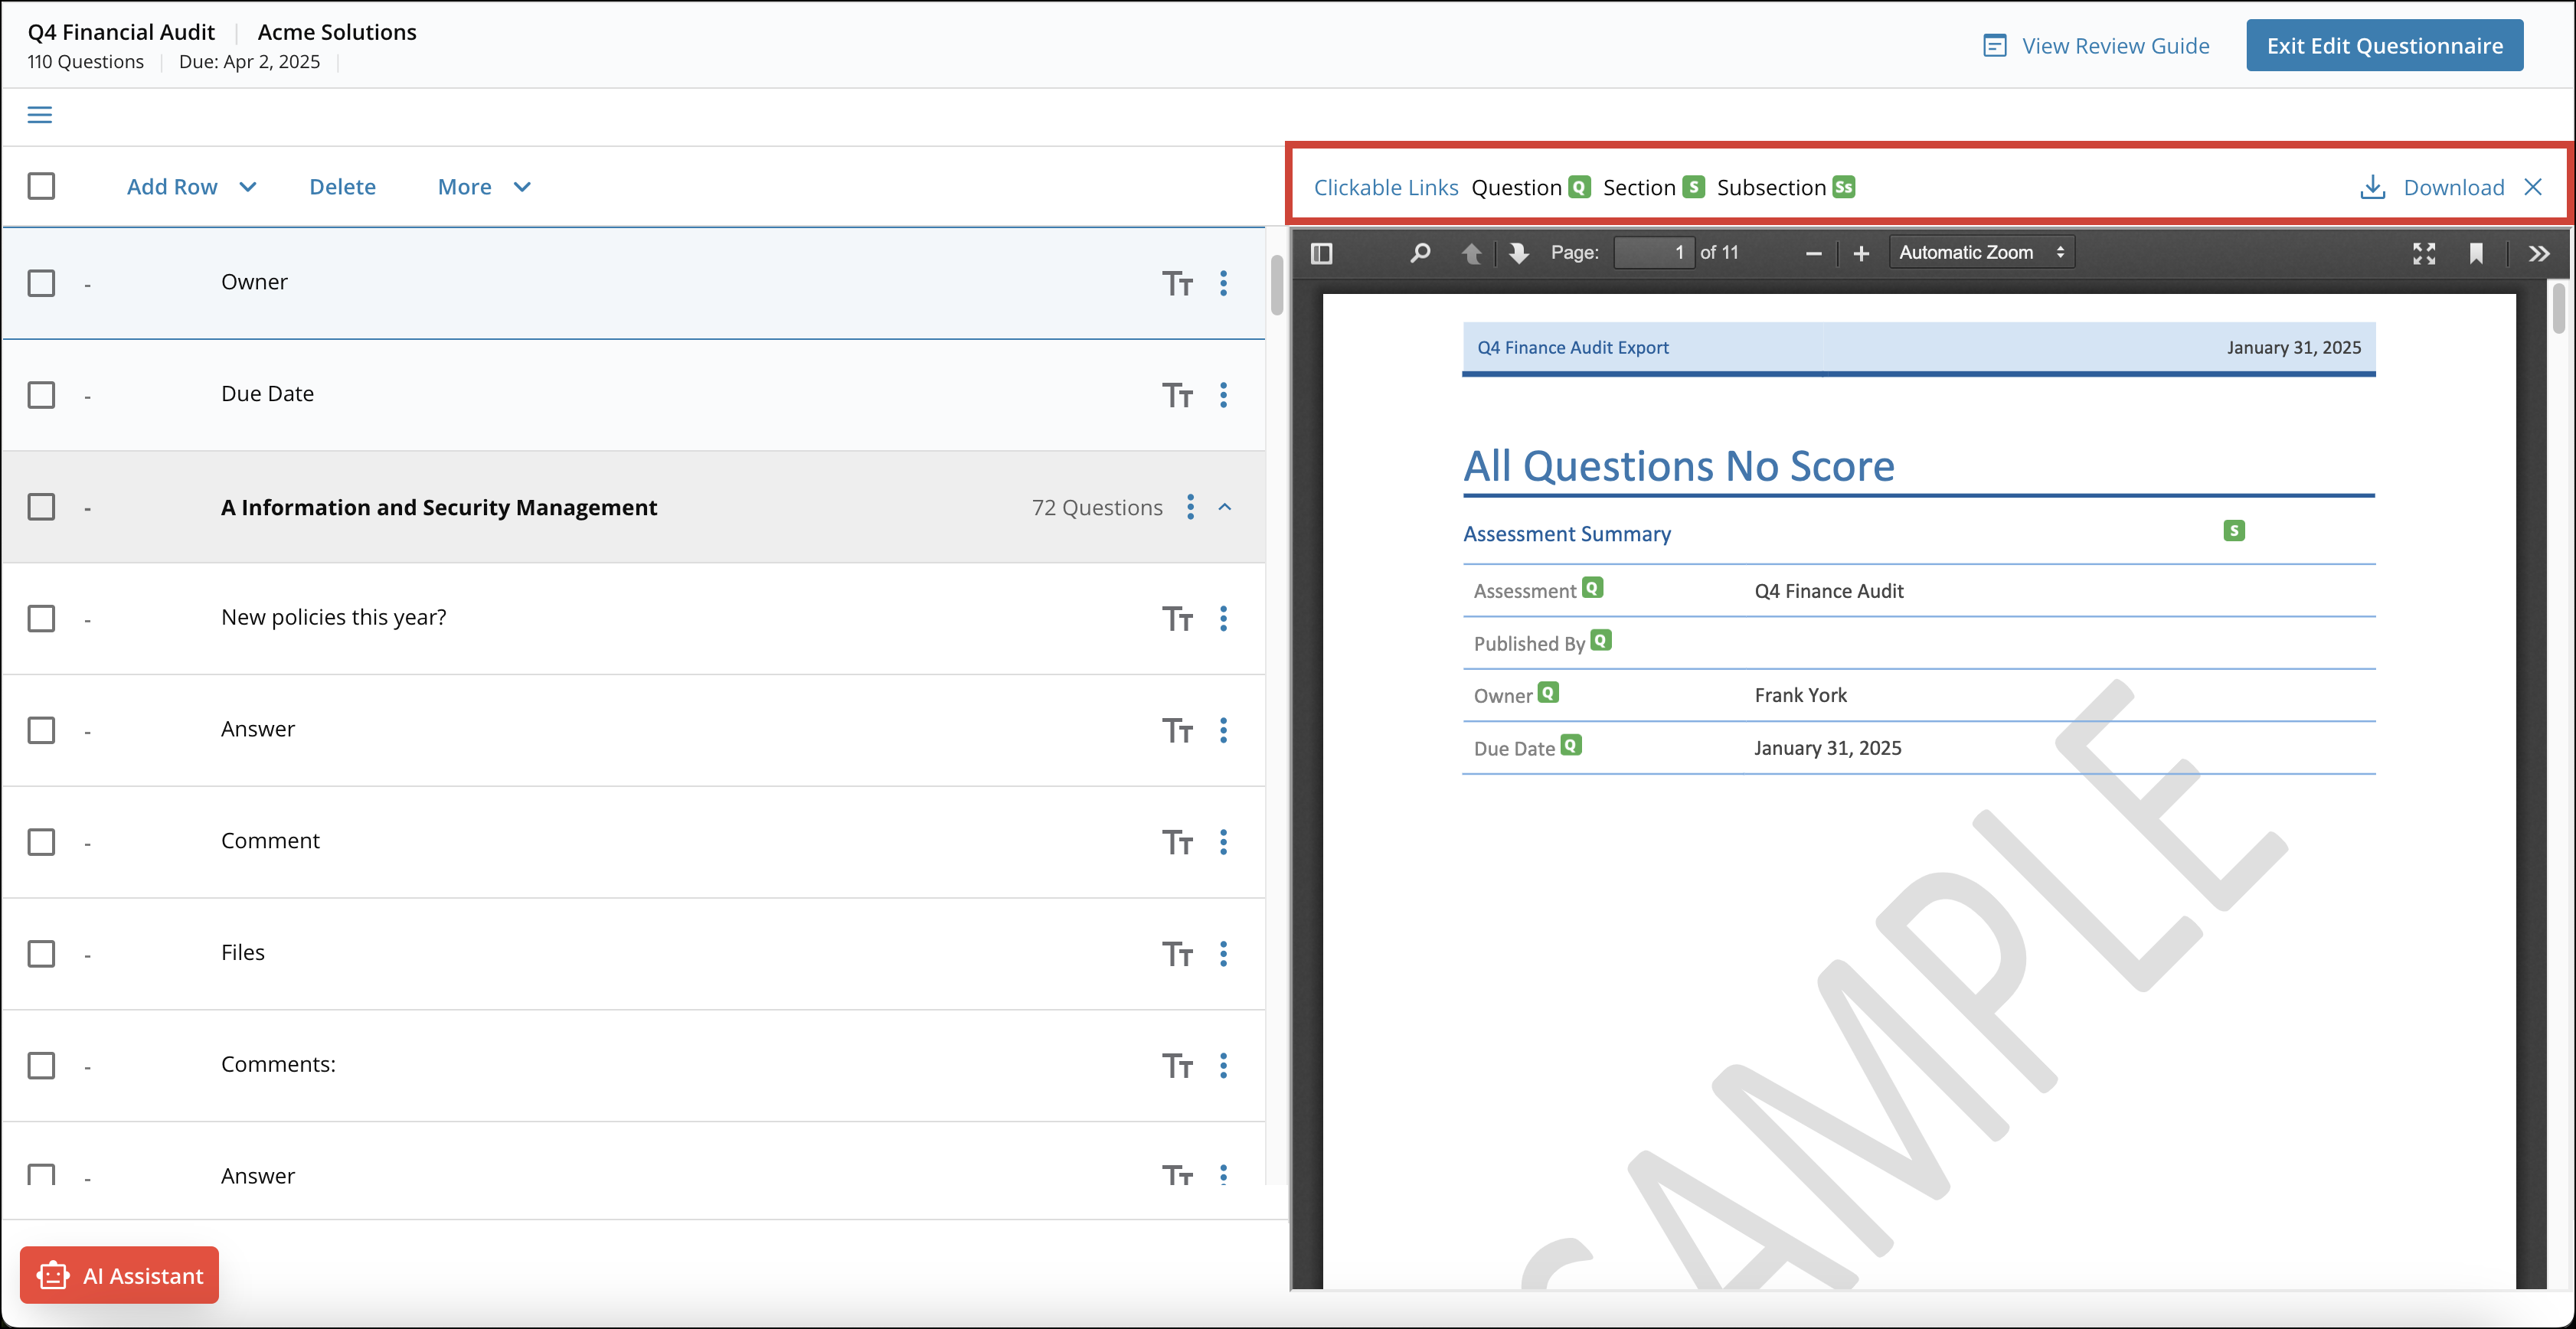Go to next page using down arrow icon
Screen dimensions: 2576x1329
click(x=1519, y=253)
